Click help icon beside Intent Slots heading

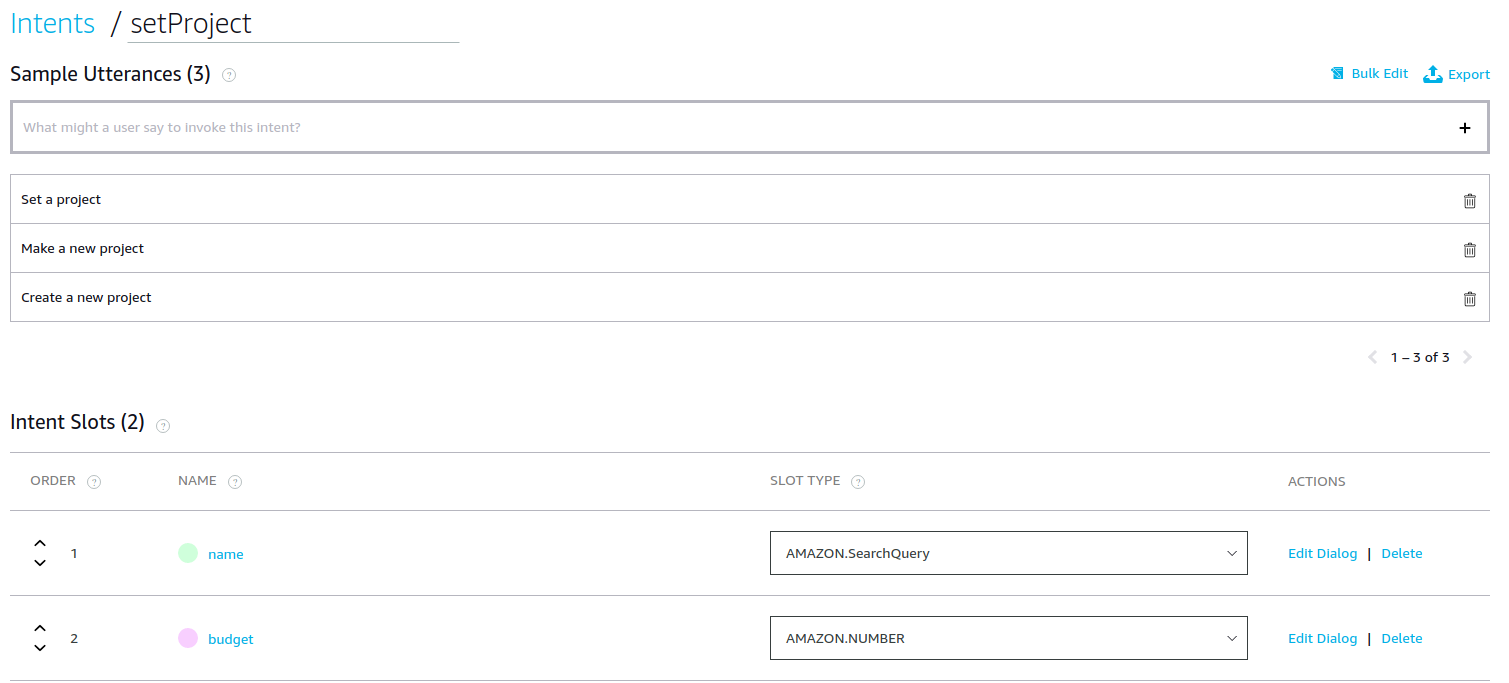163,425
